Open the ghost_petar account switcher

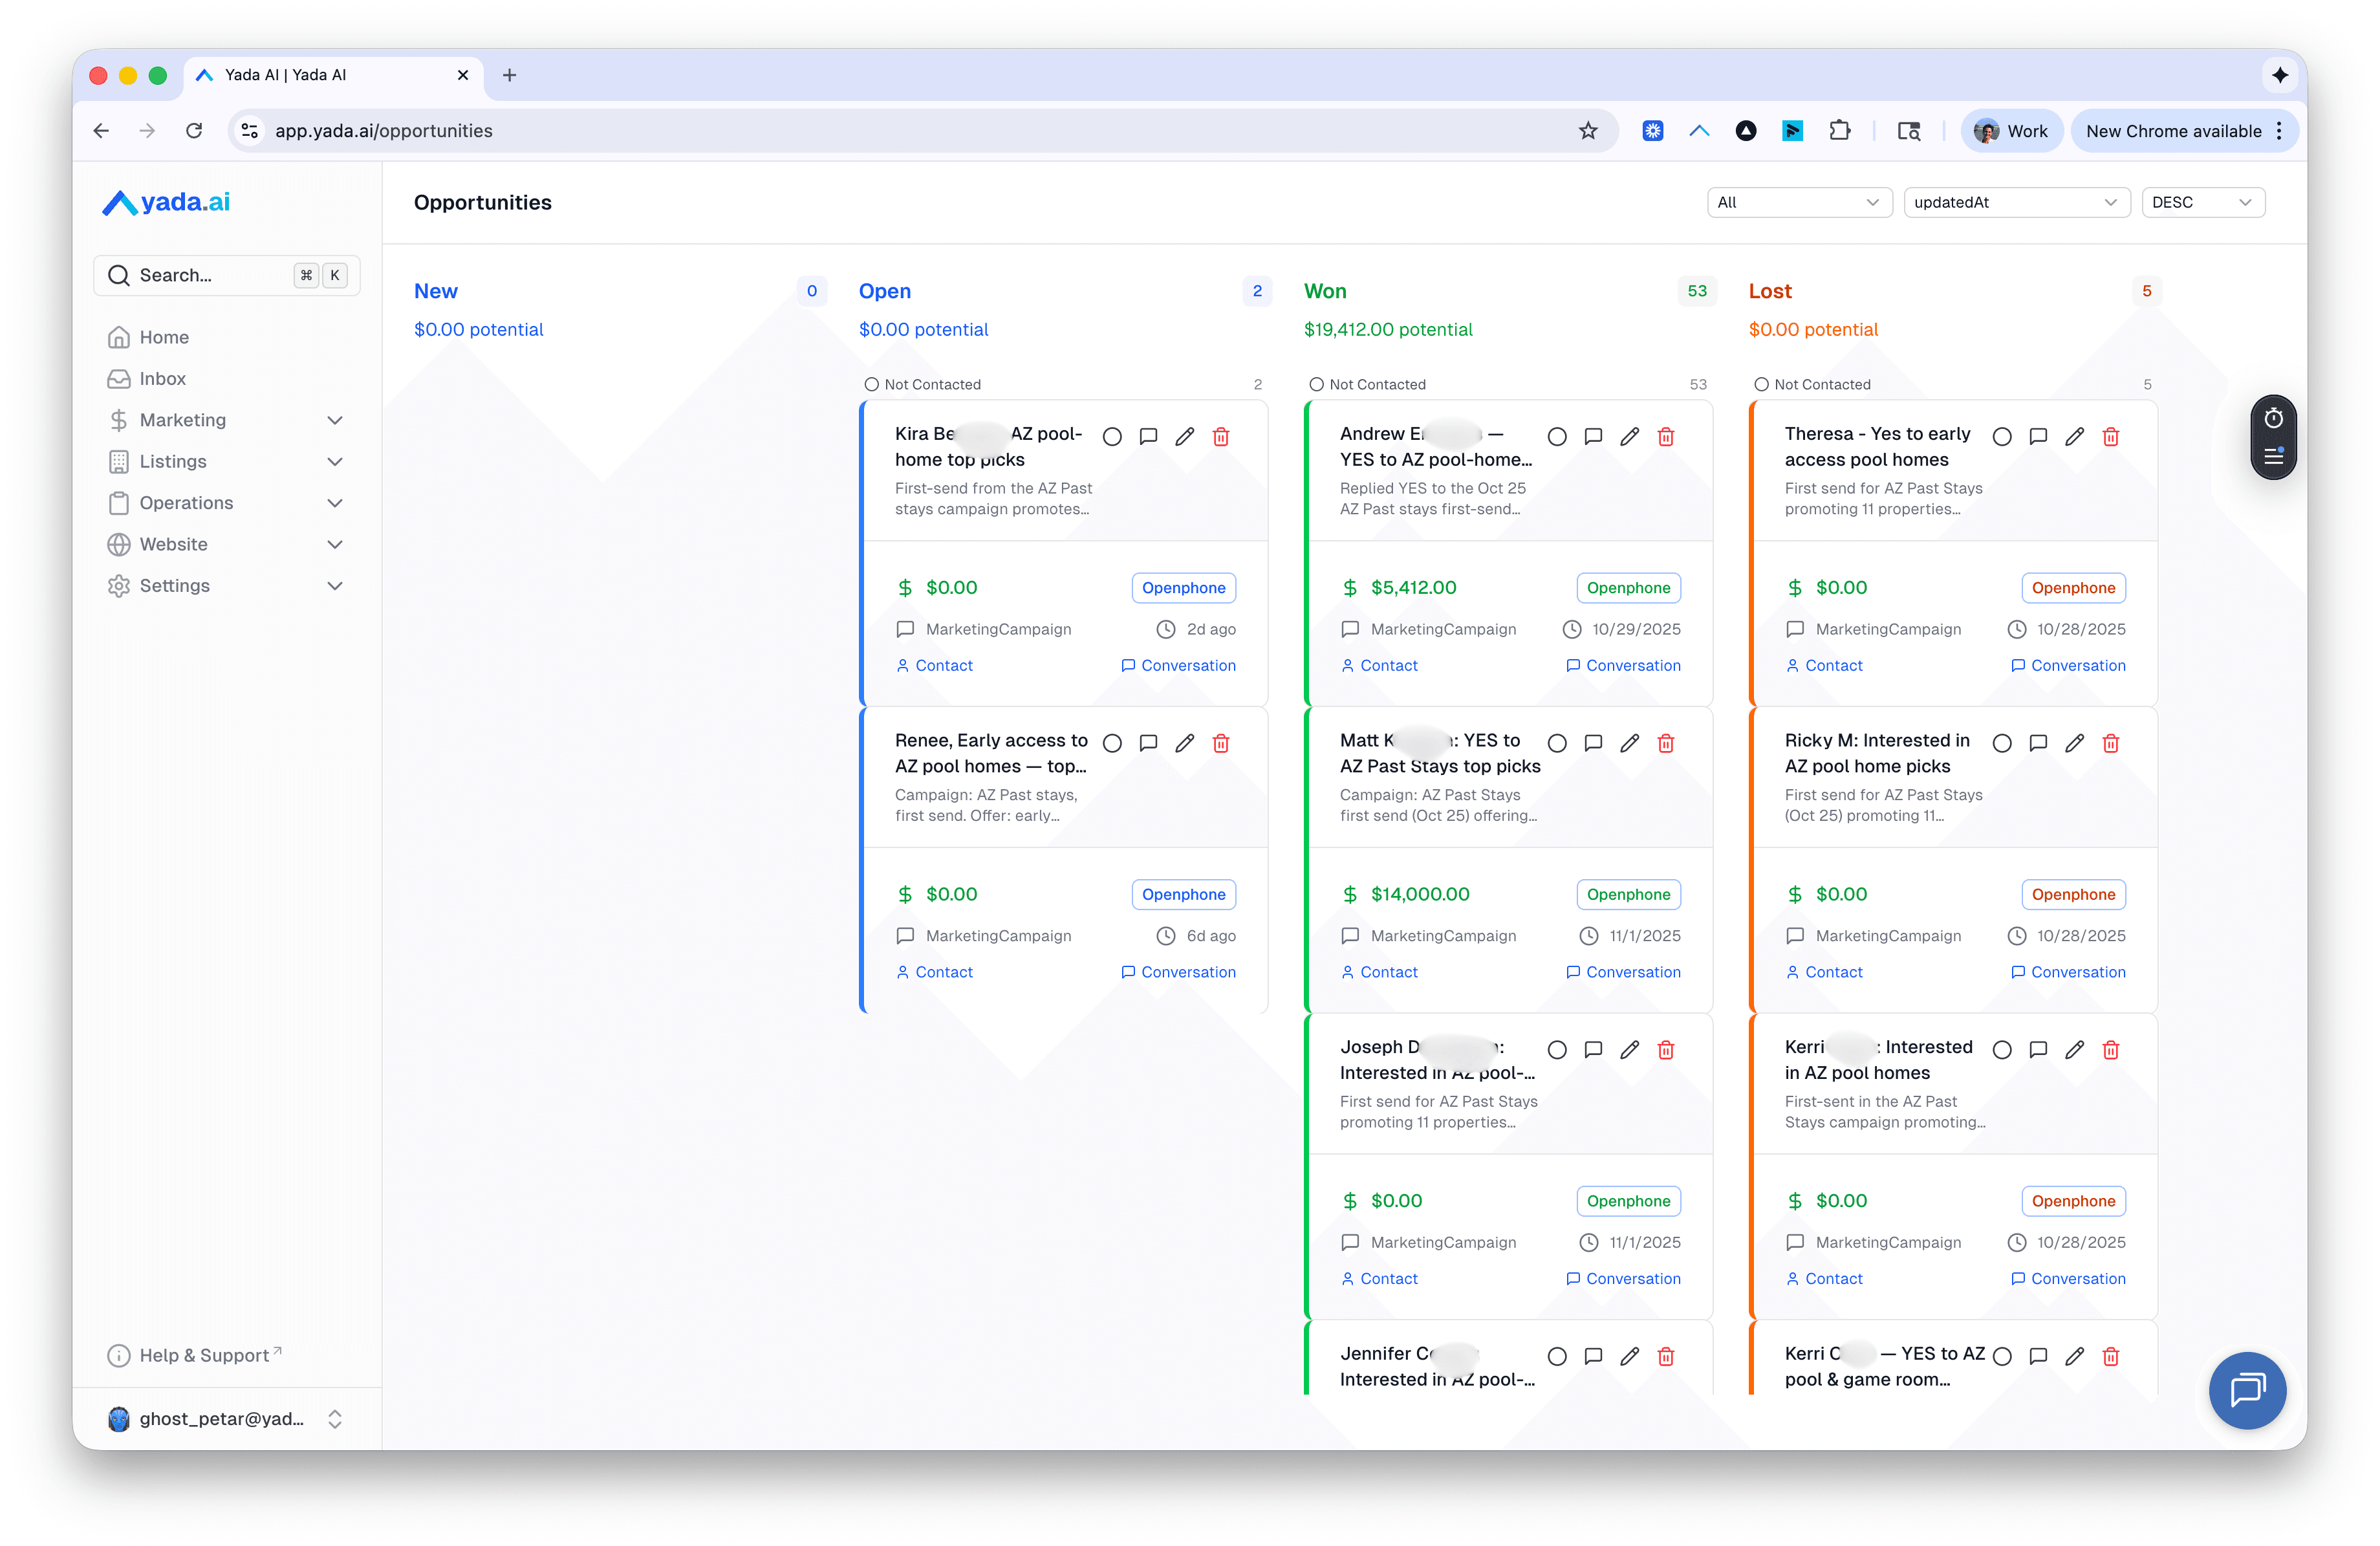click(226, 1418)
